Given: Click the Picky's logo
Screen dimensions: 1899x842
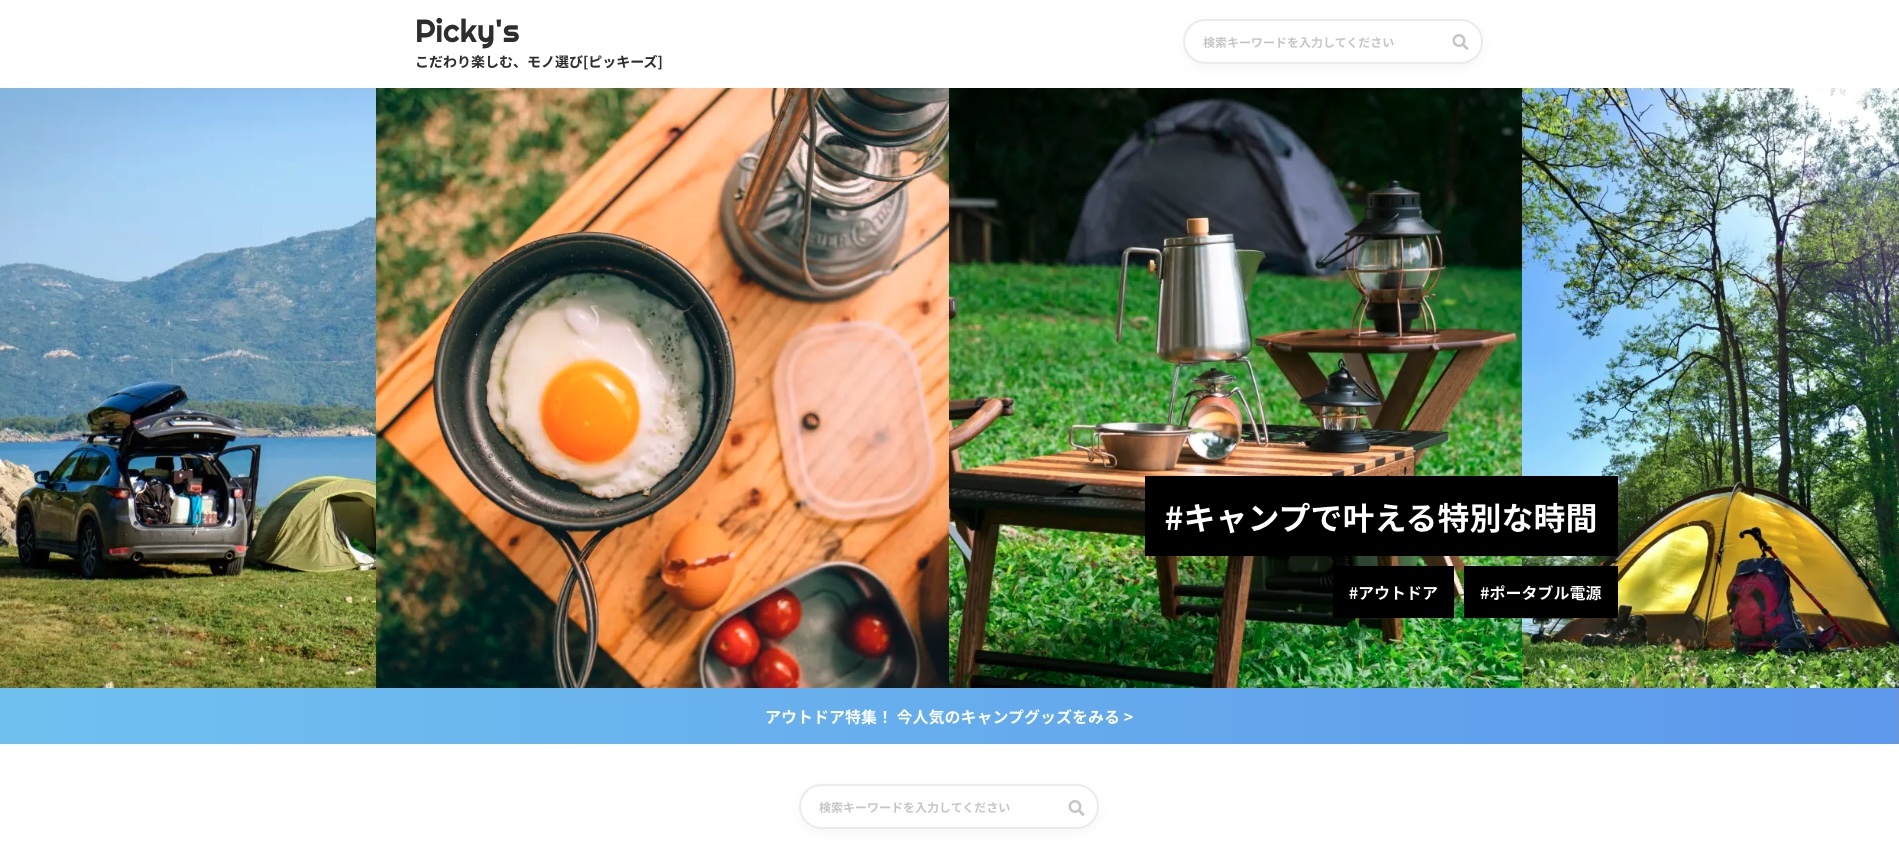Looking at the screenshot, I should pyautogui.click(x=467, y=31).
